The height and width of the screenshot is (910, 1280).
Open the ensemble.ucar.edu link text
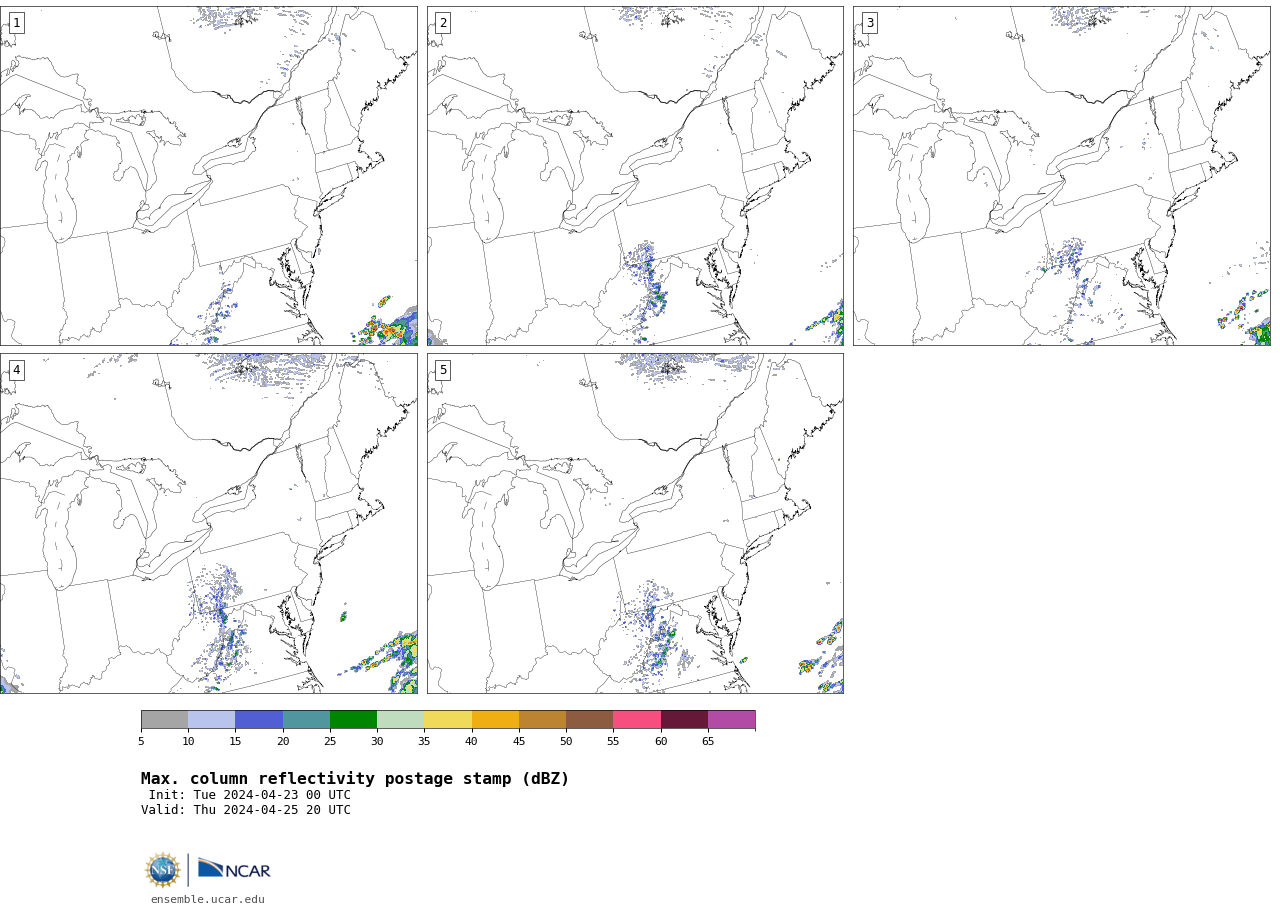pos(208,899)
